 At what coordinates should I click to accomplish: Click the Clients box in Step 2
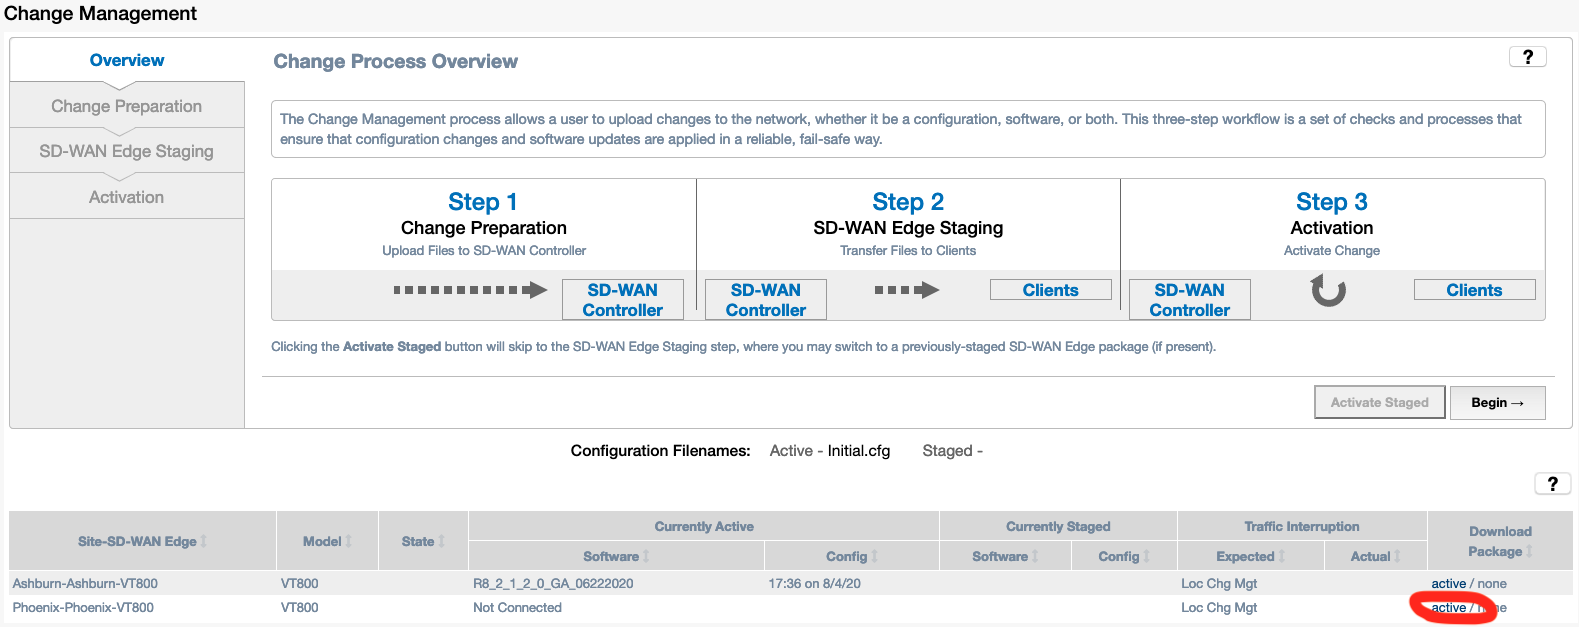pos(1050,290)
